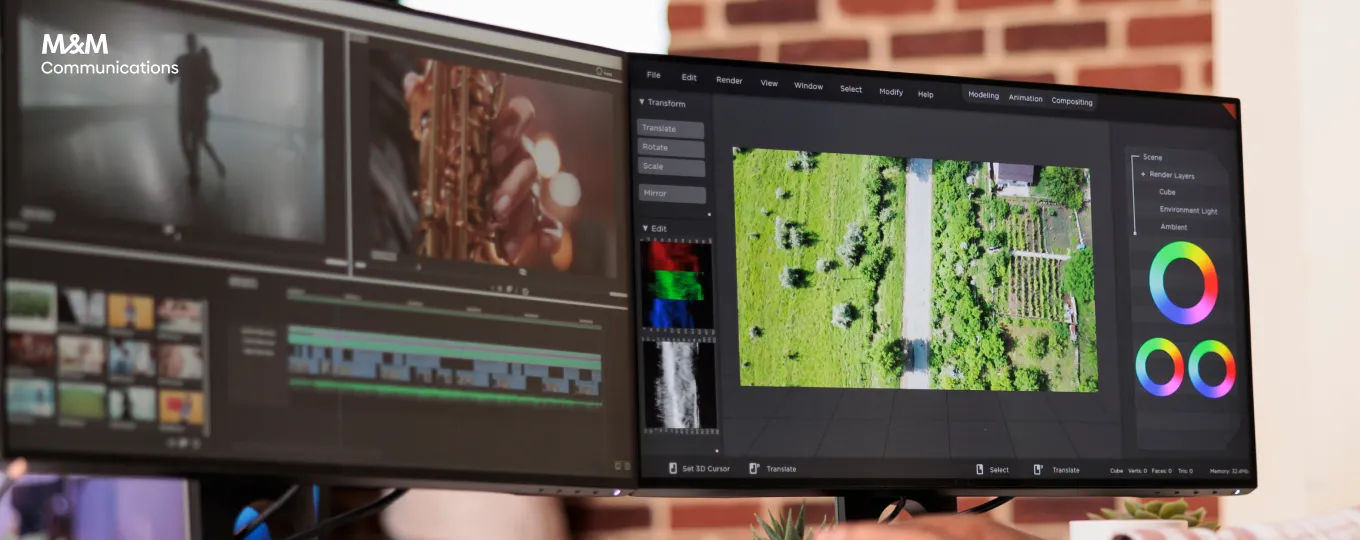This screenshot has width=1360, height=540.
Task: Click the Mirror button
Action: 672,194
